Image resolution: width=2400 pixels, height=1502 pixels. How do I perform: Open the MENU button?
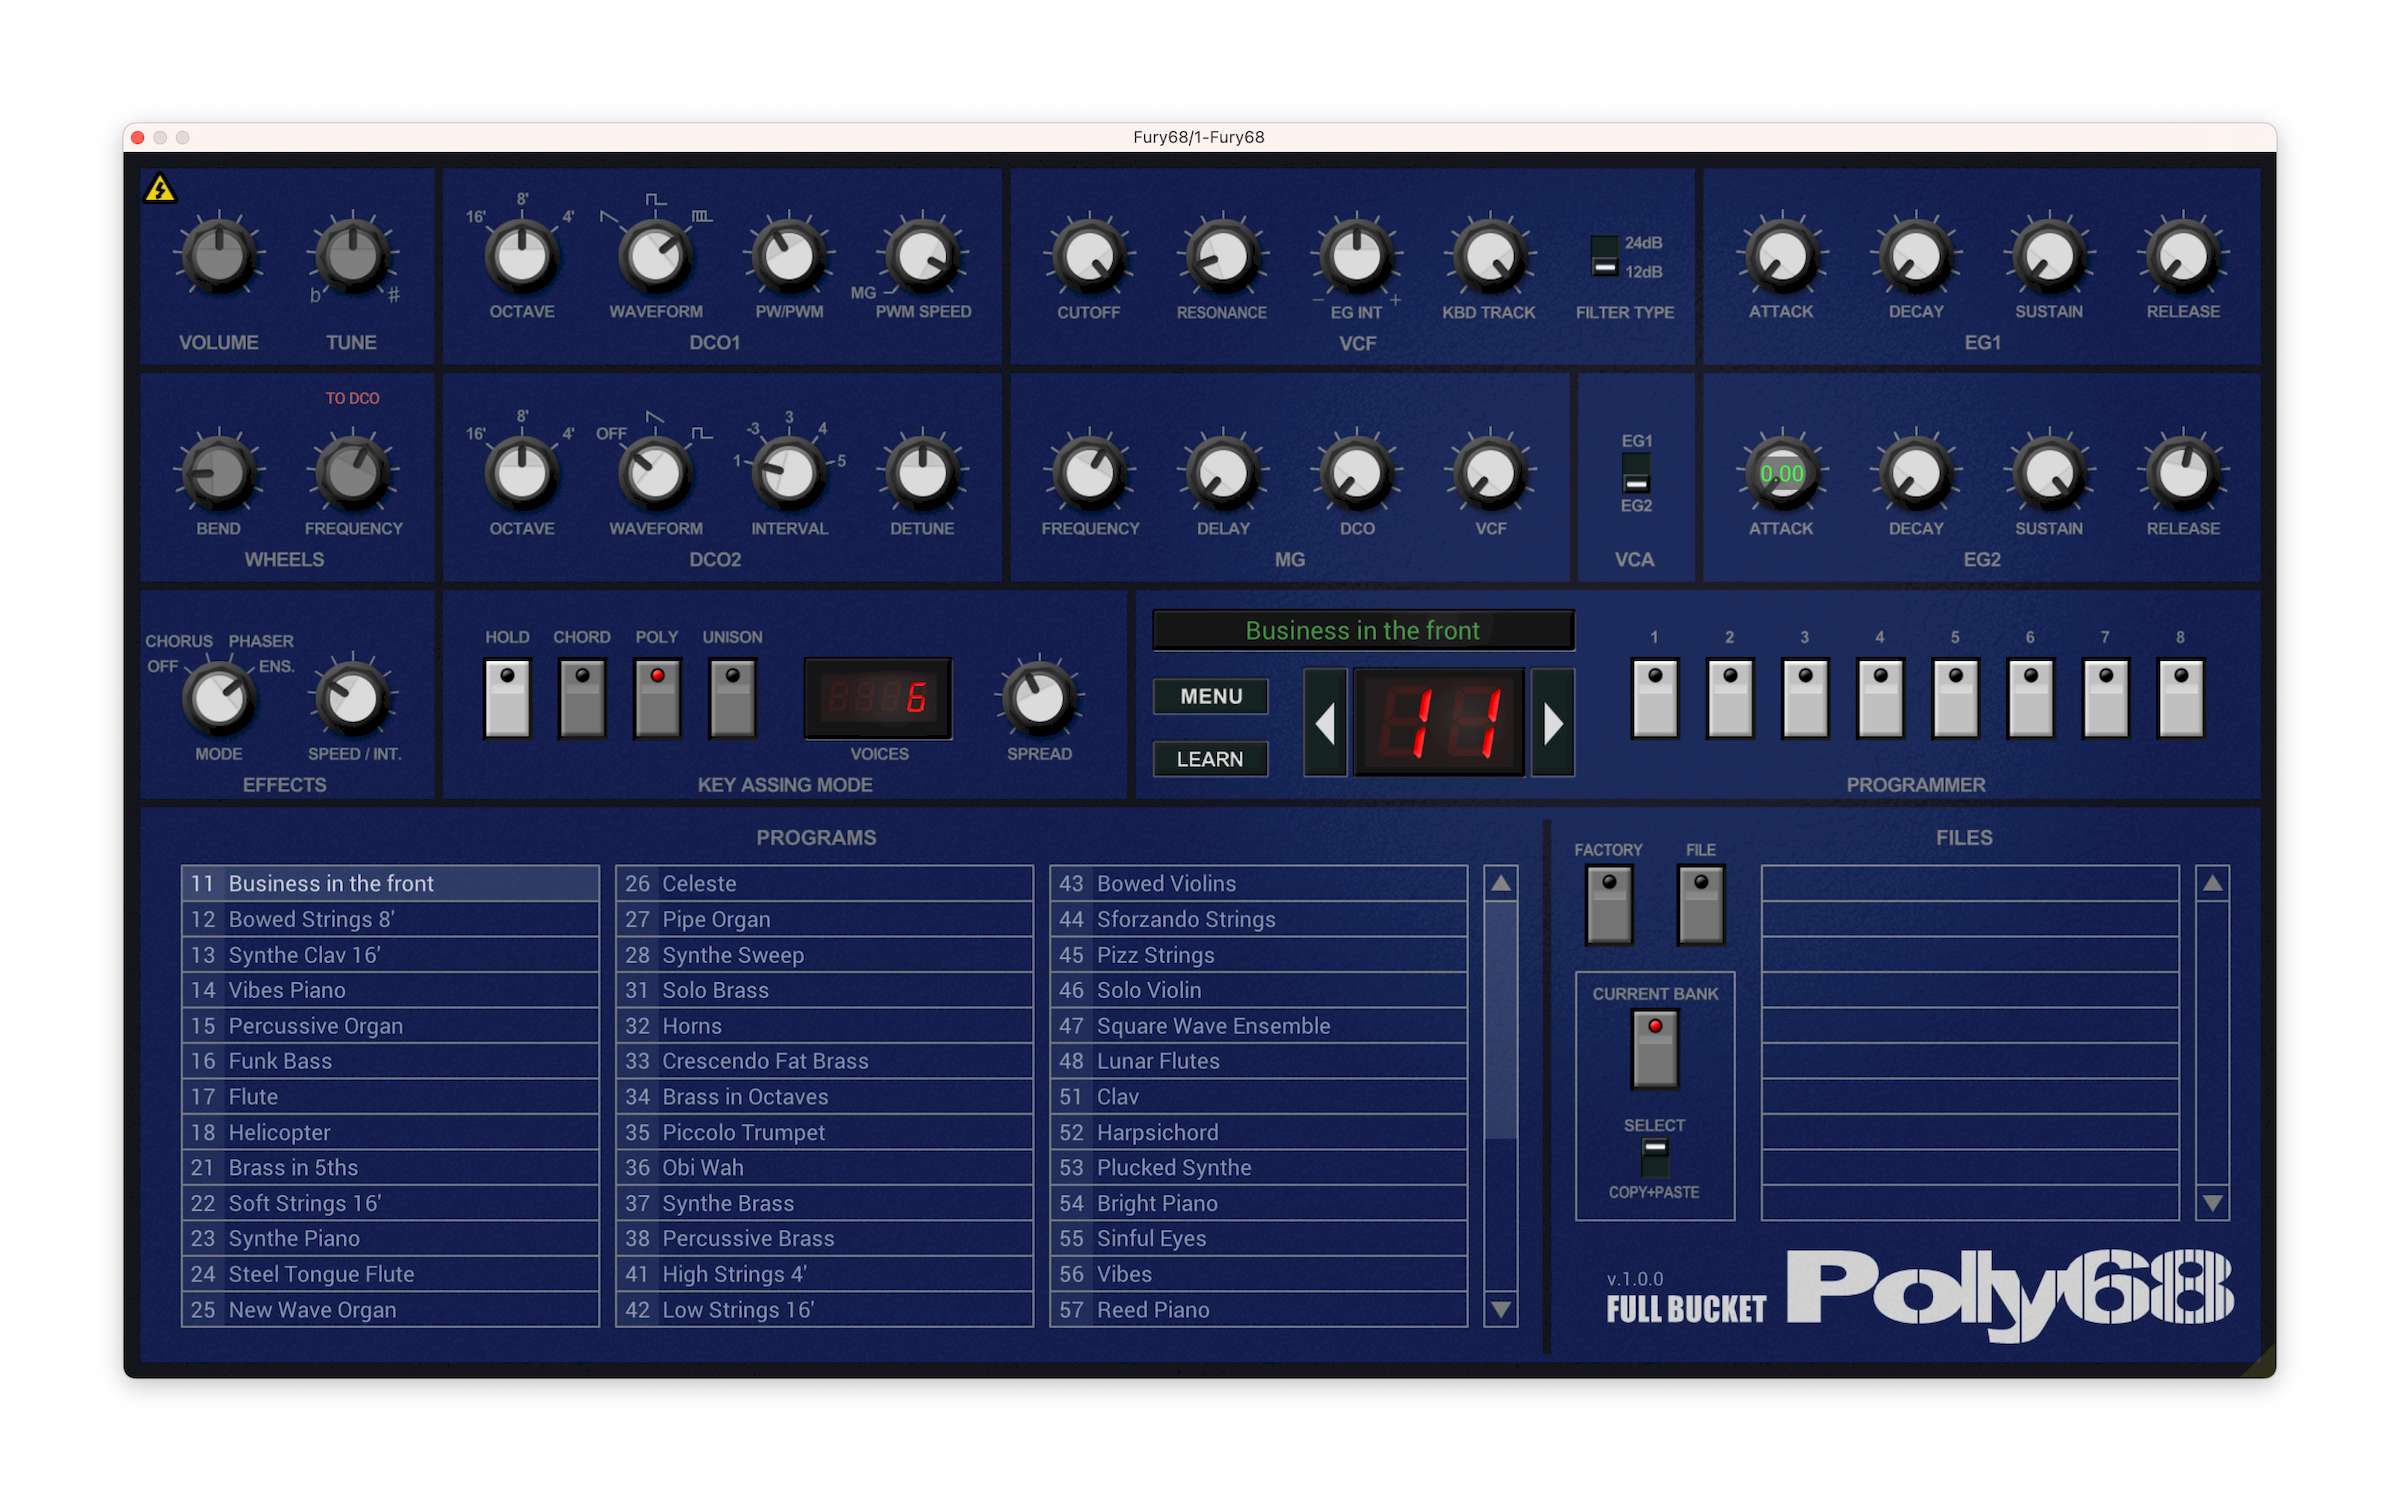click(x=1210, y=696)
